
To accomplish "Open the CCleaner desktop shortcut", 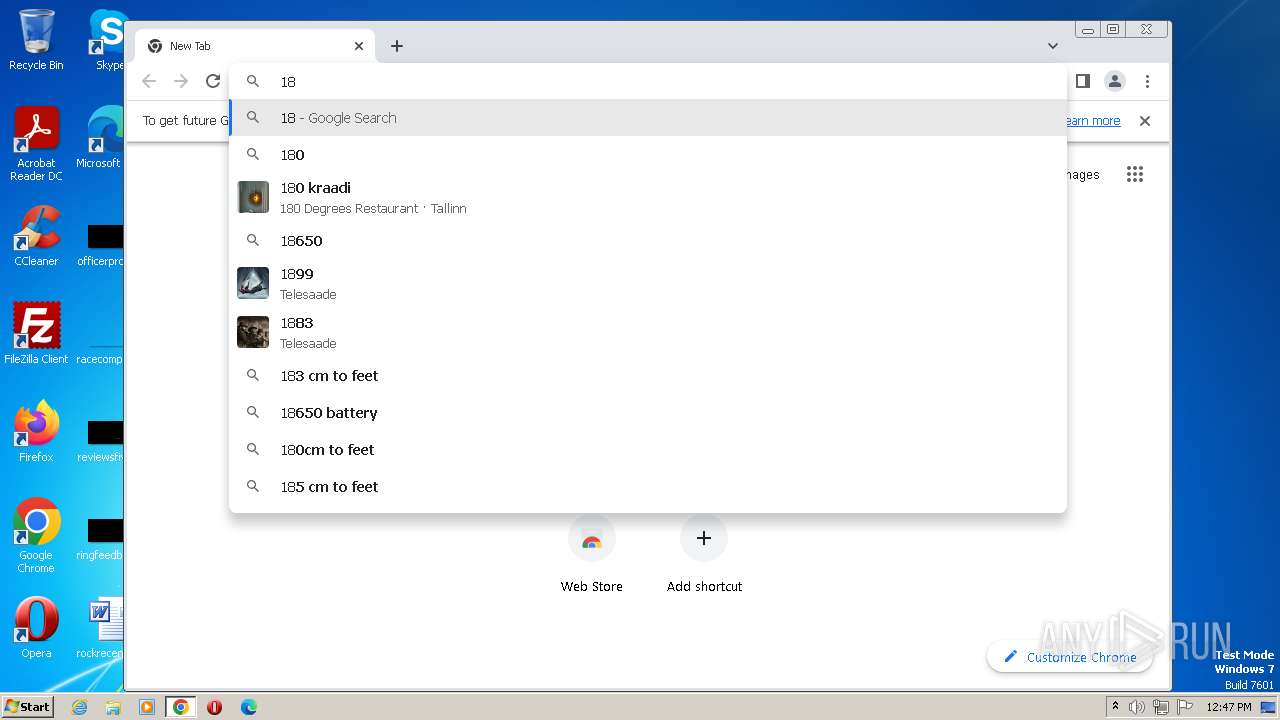I will pos(36,236).
